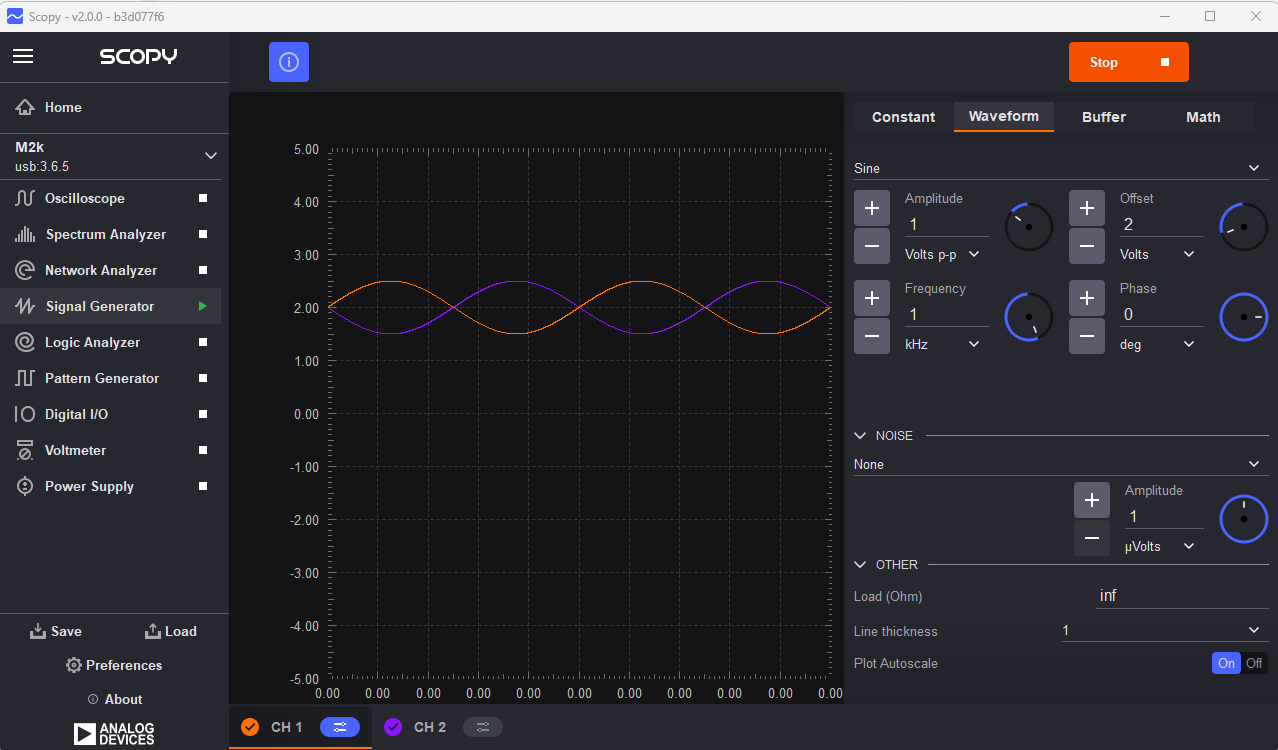Toggle the Network Analyzer run square

click(203, 270)
